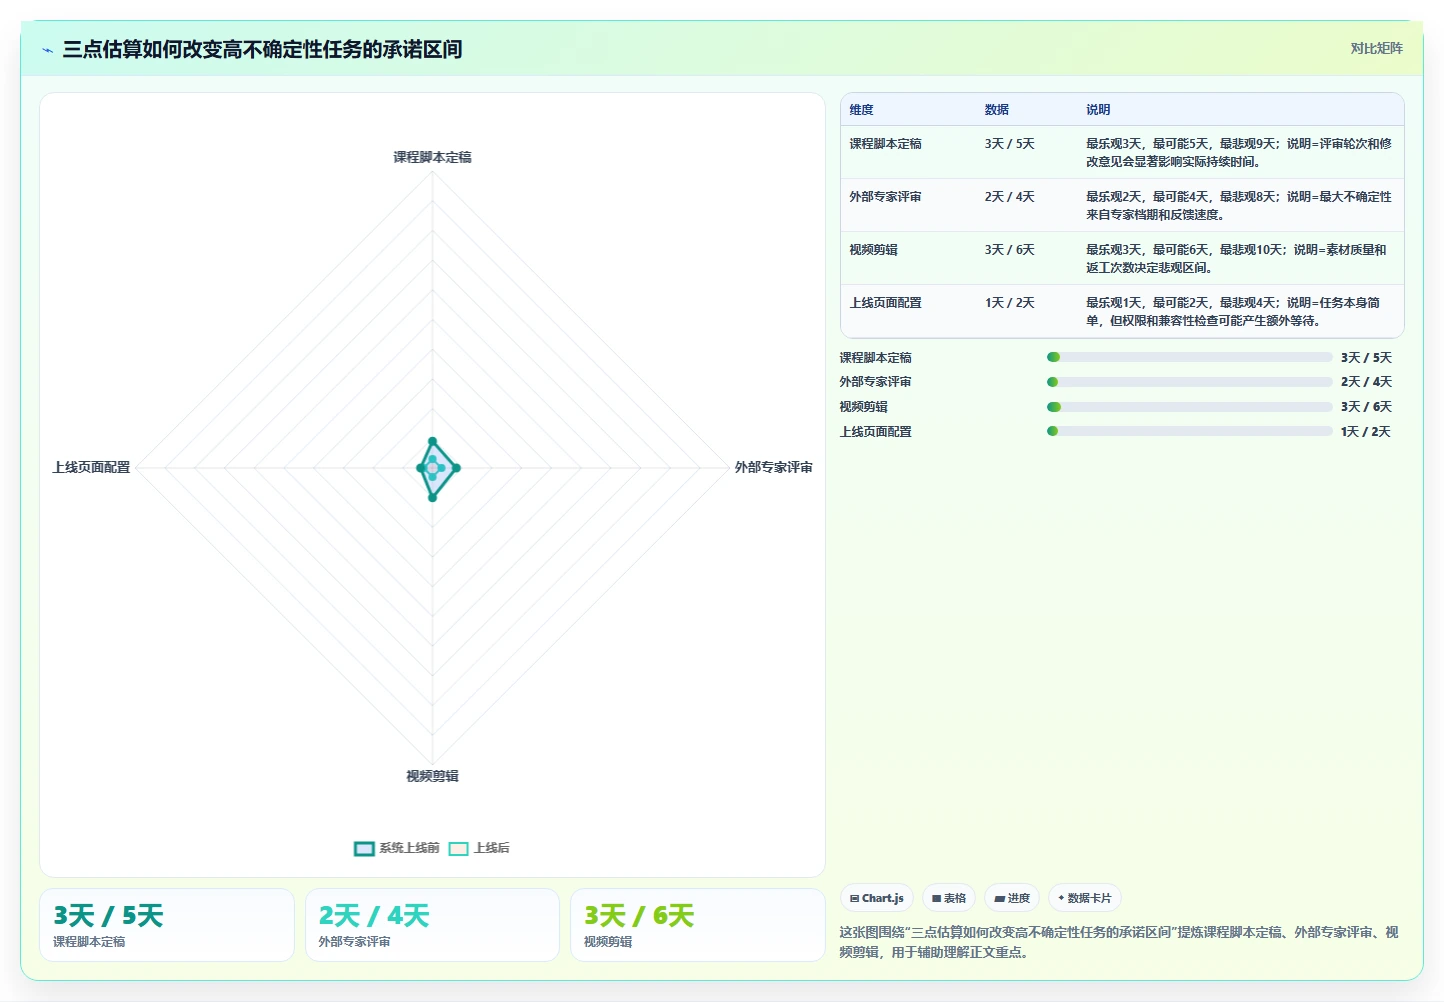Click the 1天 / 2天 progress value
The image size is (1444, 1002).
[1365, 432]
